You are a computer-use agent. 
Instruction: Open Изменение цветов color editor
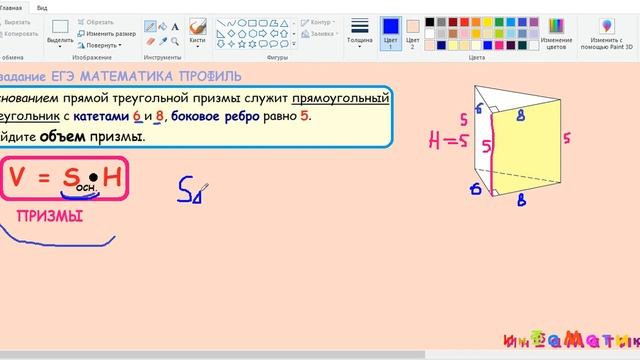(556, 34)
